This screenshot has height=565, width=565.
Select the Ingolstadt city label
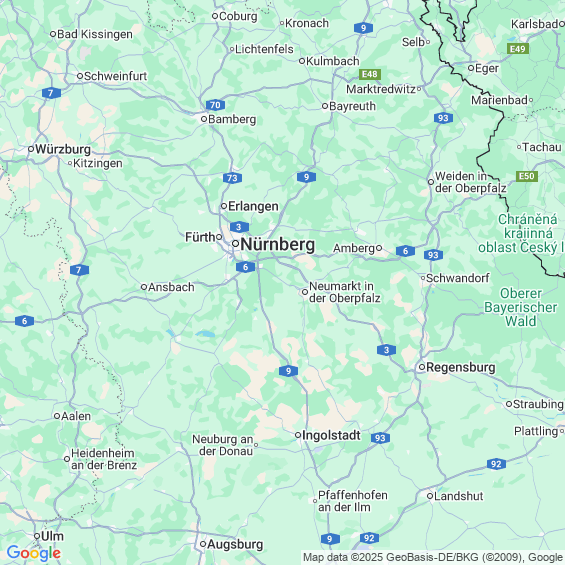331,435
